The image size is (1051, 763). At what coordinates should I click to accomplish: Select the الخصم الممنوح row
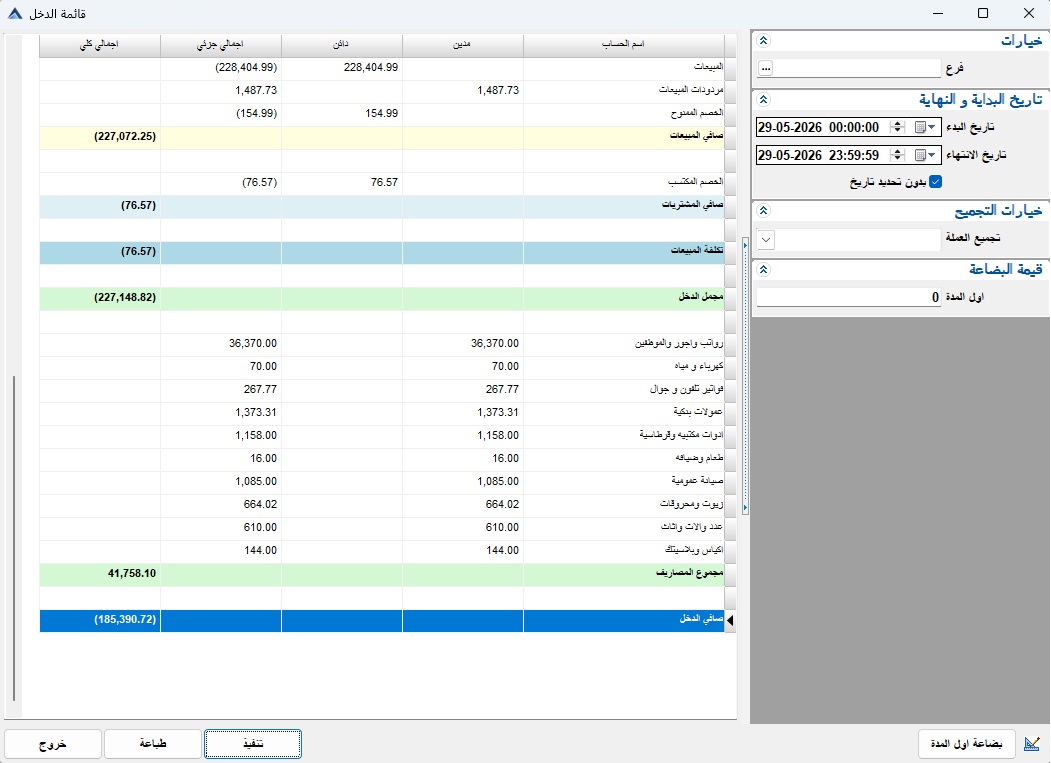pyautogui.click(x=382, y=113)
